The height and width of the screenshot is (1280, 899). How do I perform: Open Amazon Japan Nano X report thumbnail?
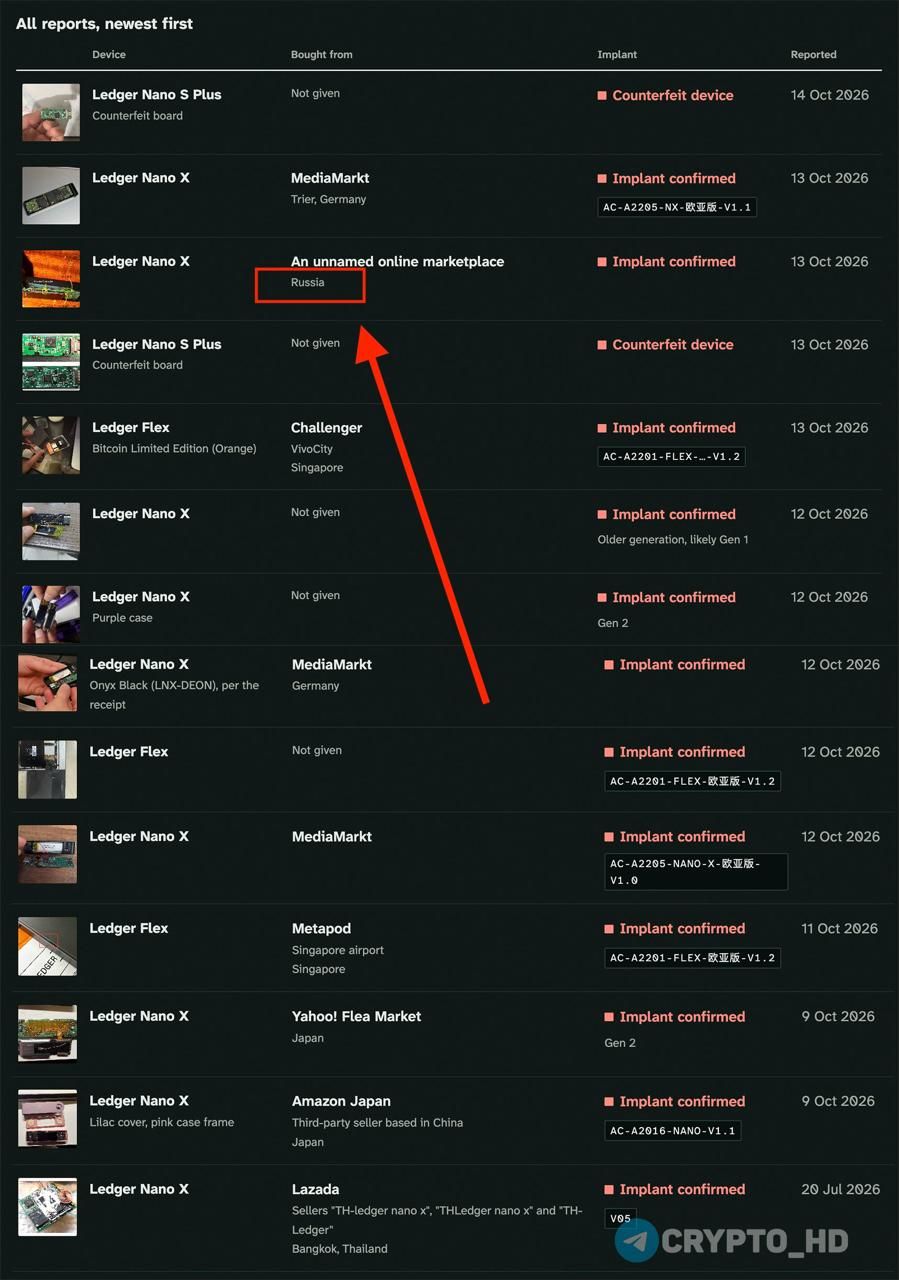coord(47,1119)
